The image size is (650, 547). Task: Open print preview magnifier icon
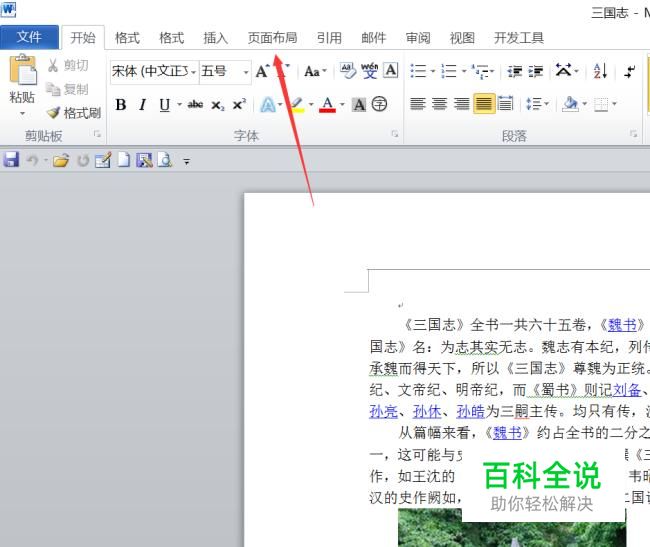tap(165, 160)
